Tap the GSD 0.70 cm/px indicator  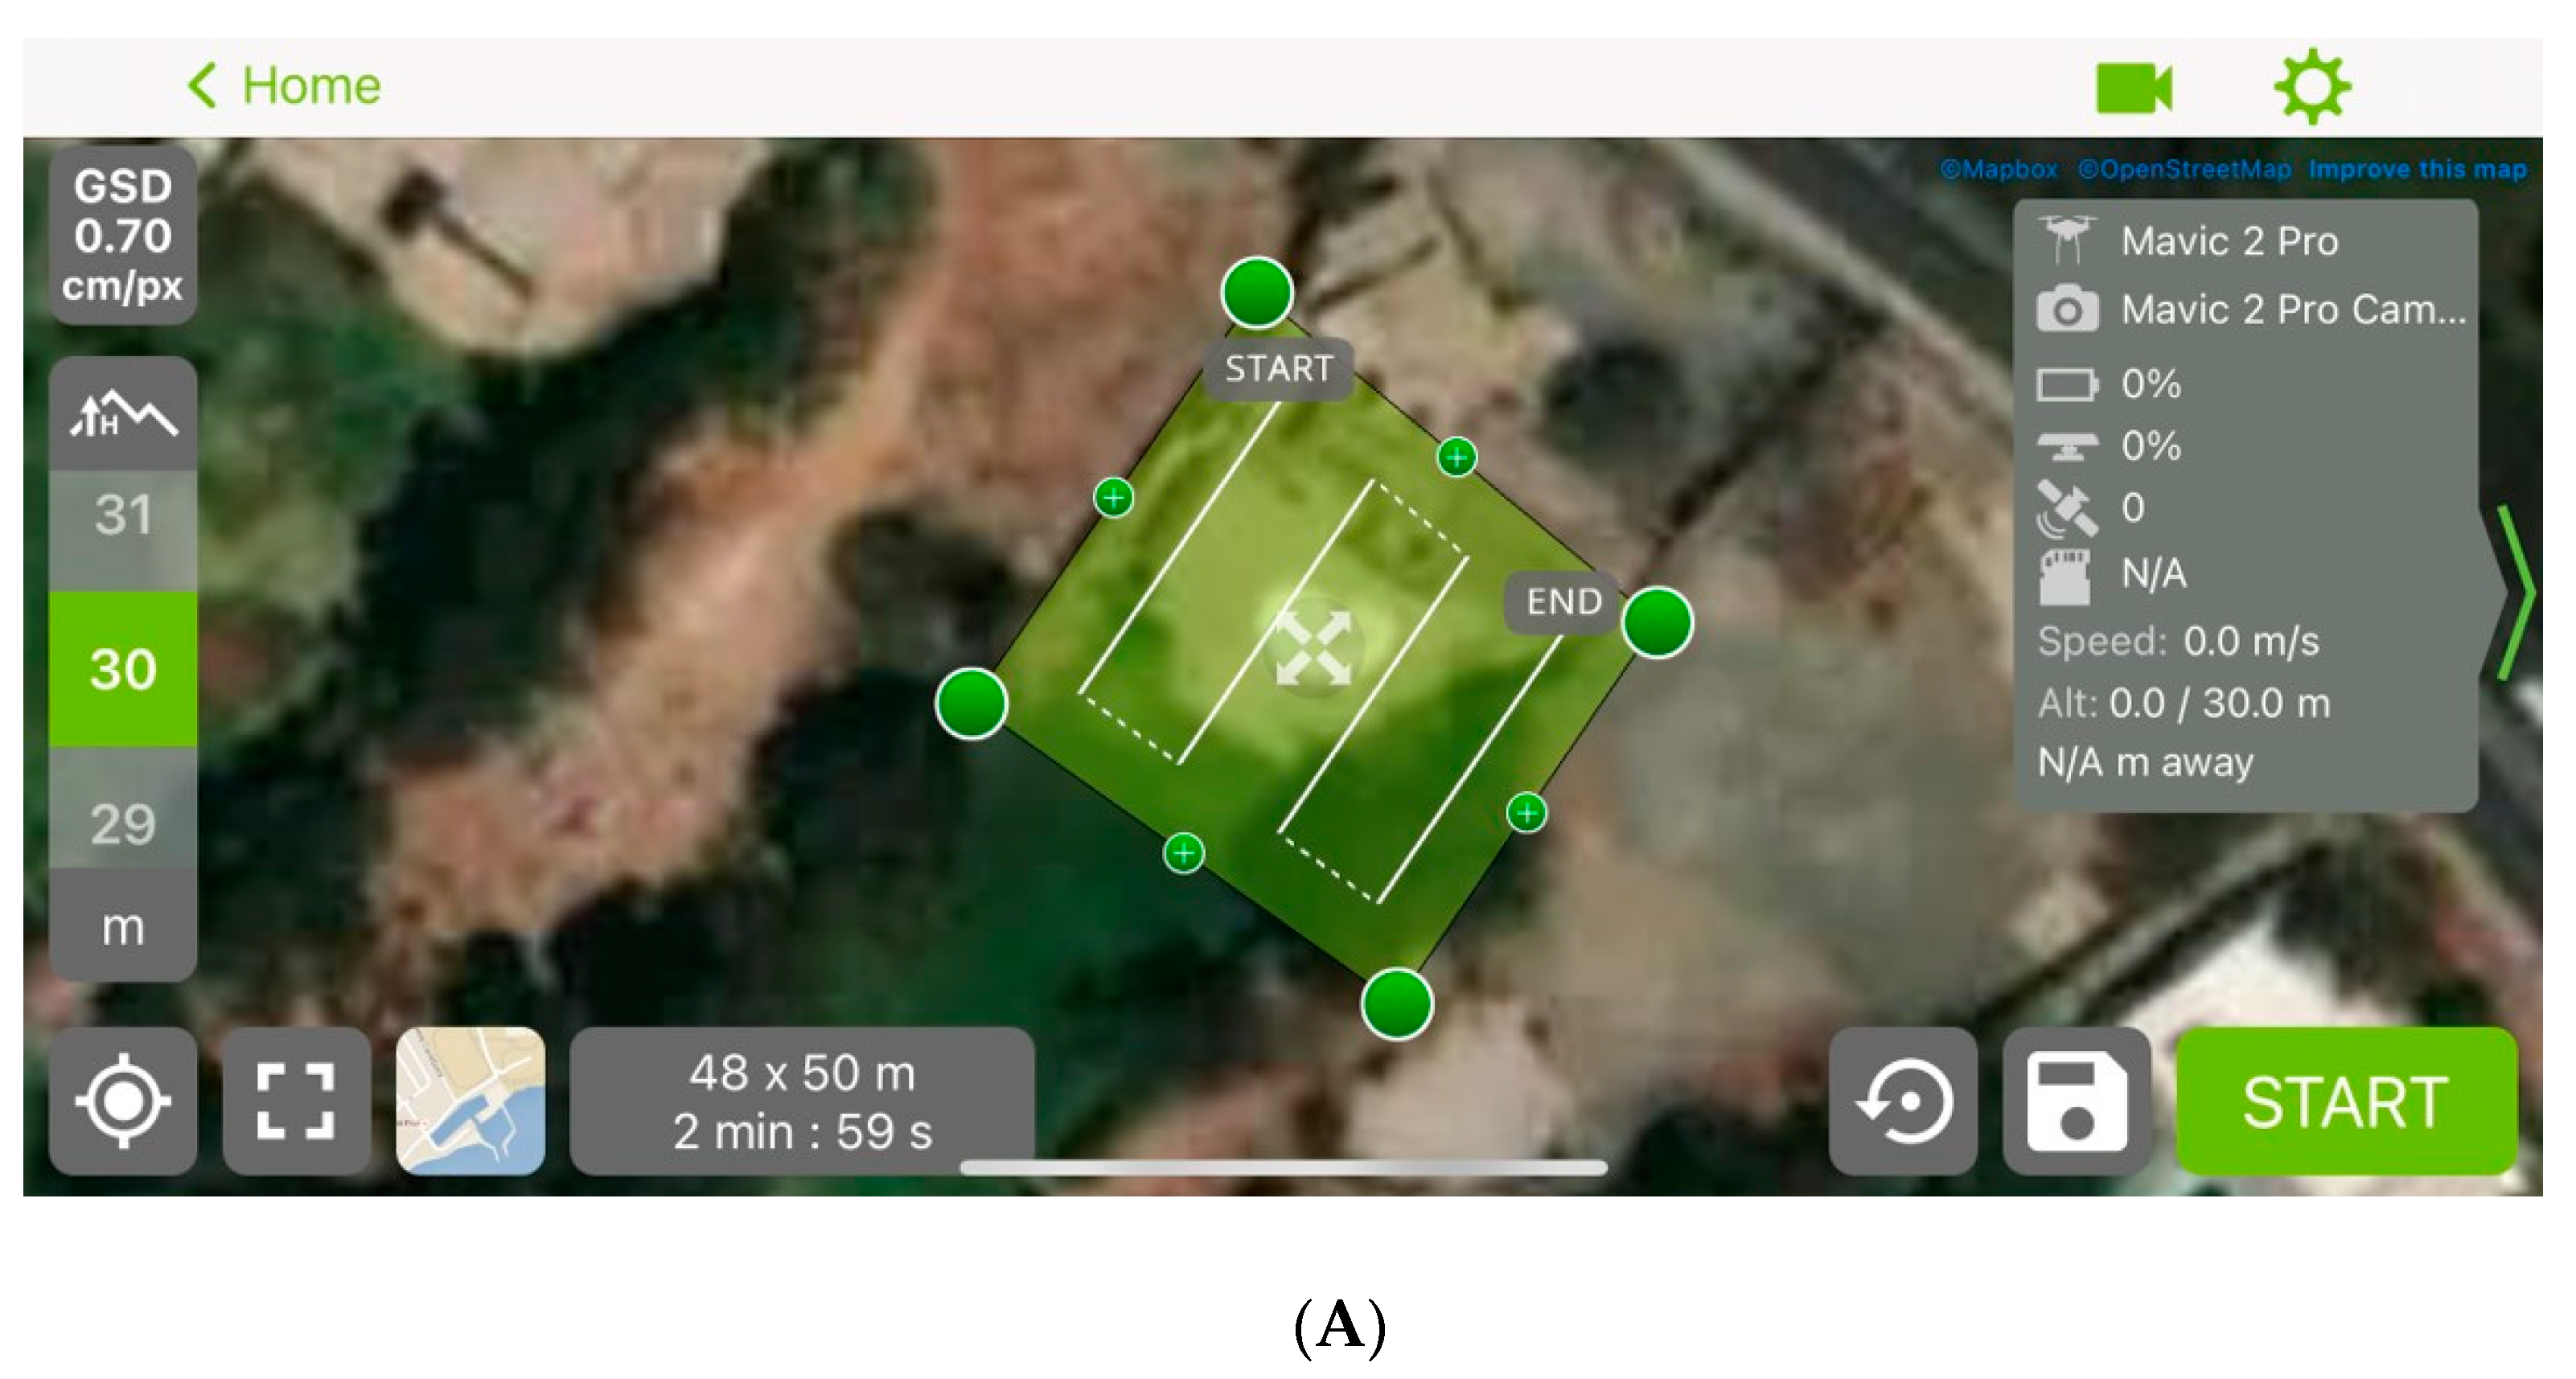click(123, 236)
